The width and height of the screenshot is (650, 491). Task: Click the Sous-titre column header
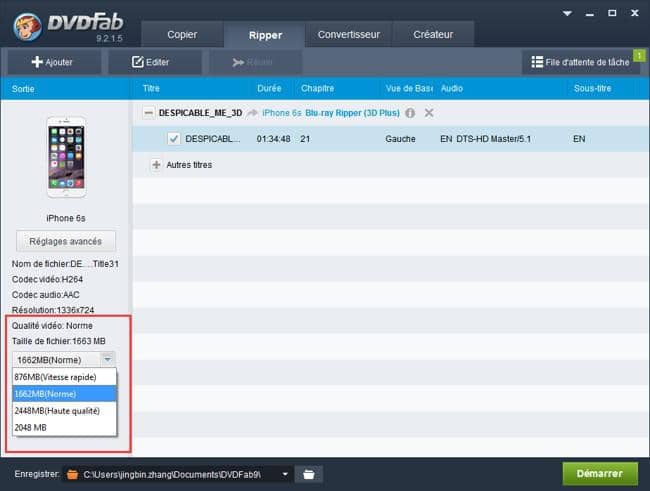[x=592, y=88]
